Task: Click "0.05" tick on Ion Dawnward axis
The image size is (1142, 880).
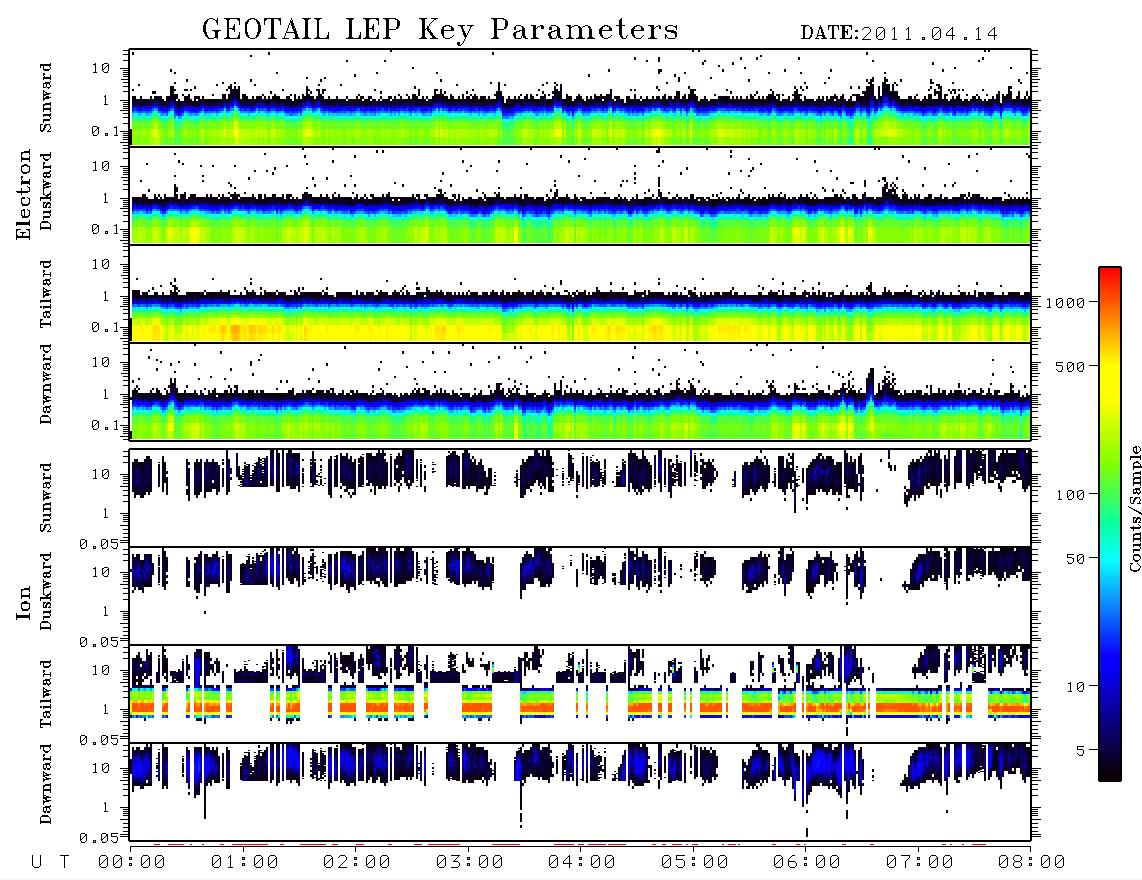Action: (98, 838)
